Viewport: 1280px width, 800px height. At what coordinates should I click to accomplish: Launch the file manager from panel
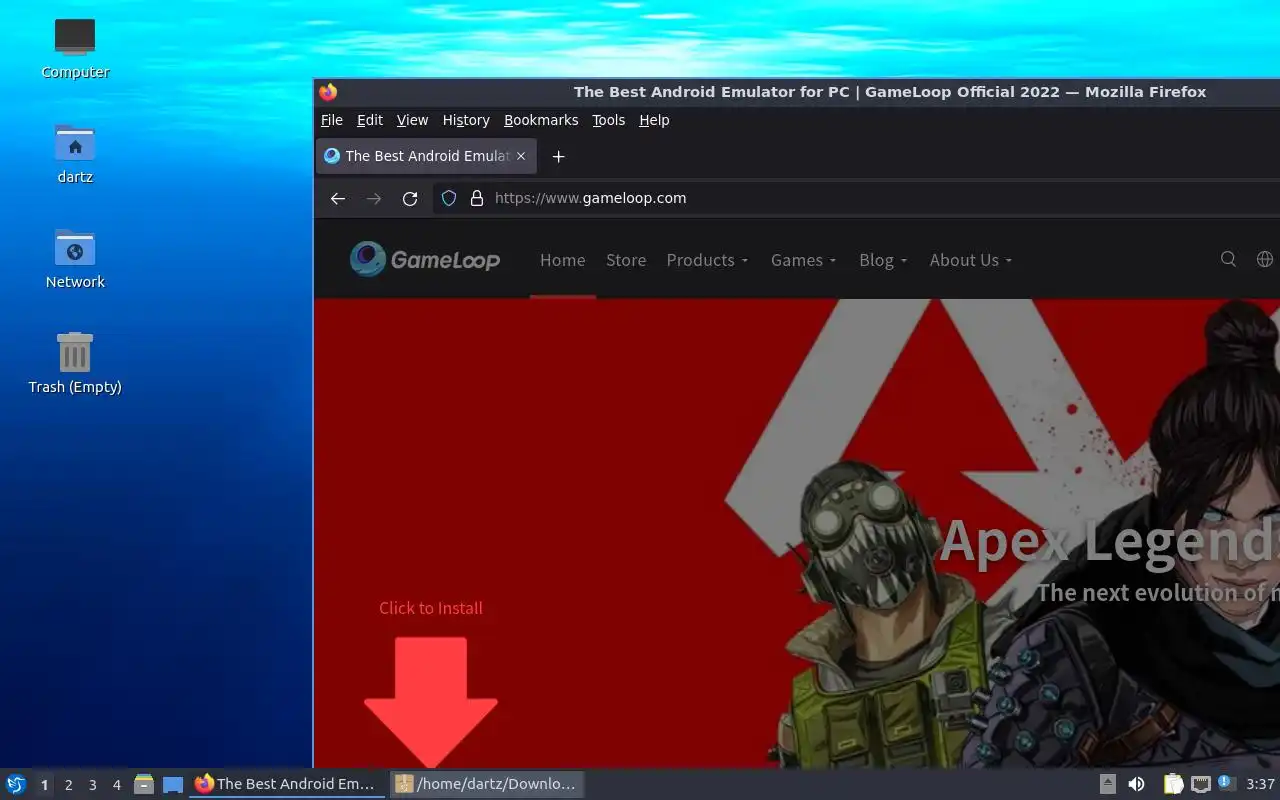(144, 784)
